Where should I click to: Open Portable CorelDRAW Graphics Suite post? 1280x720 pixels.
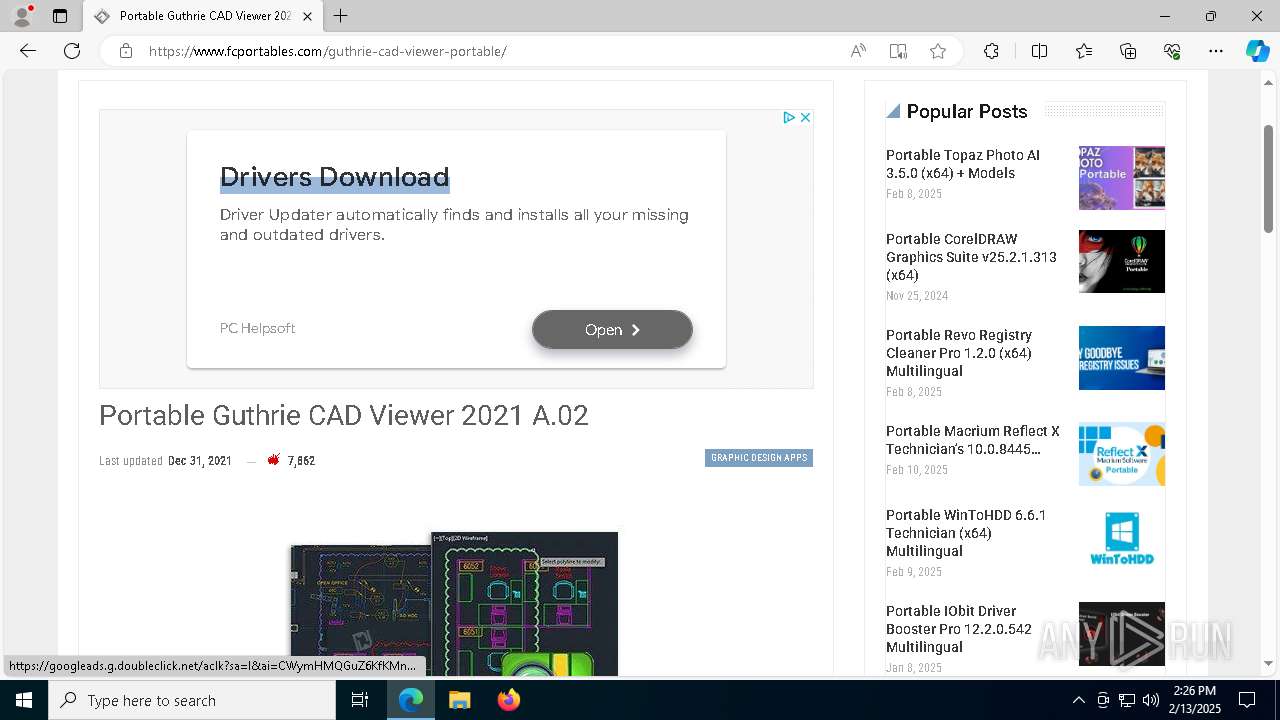pyautogui.click(x=971, y=257)
